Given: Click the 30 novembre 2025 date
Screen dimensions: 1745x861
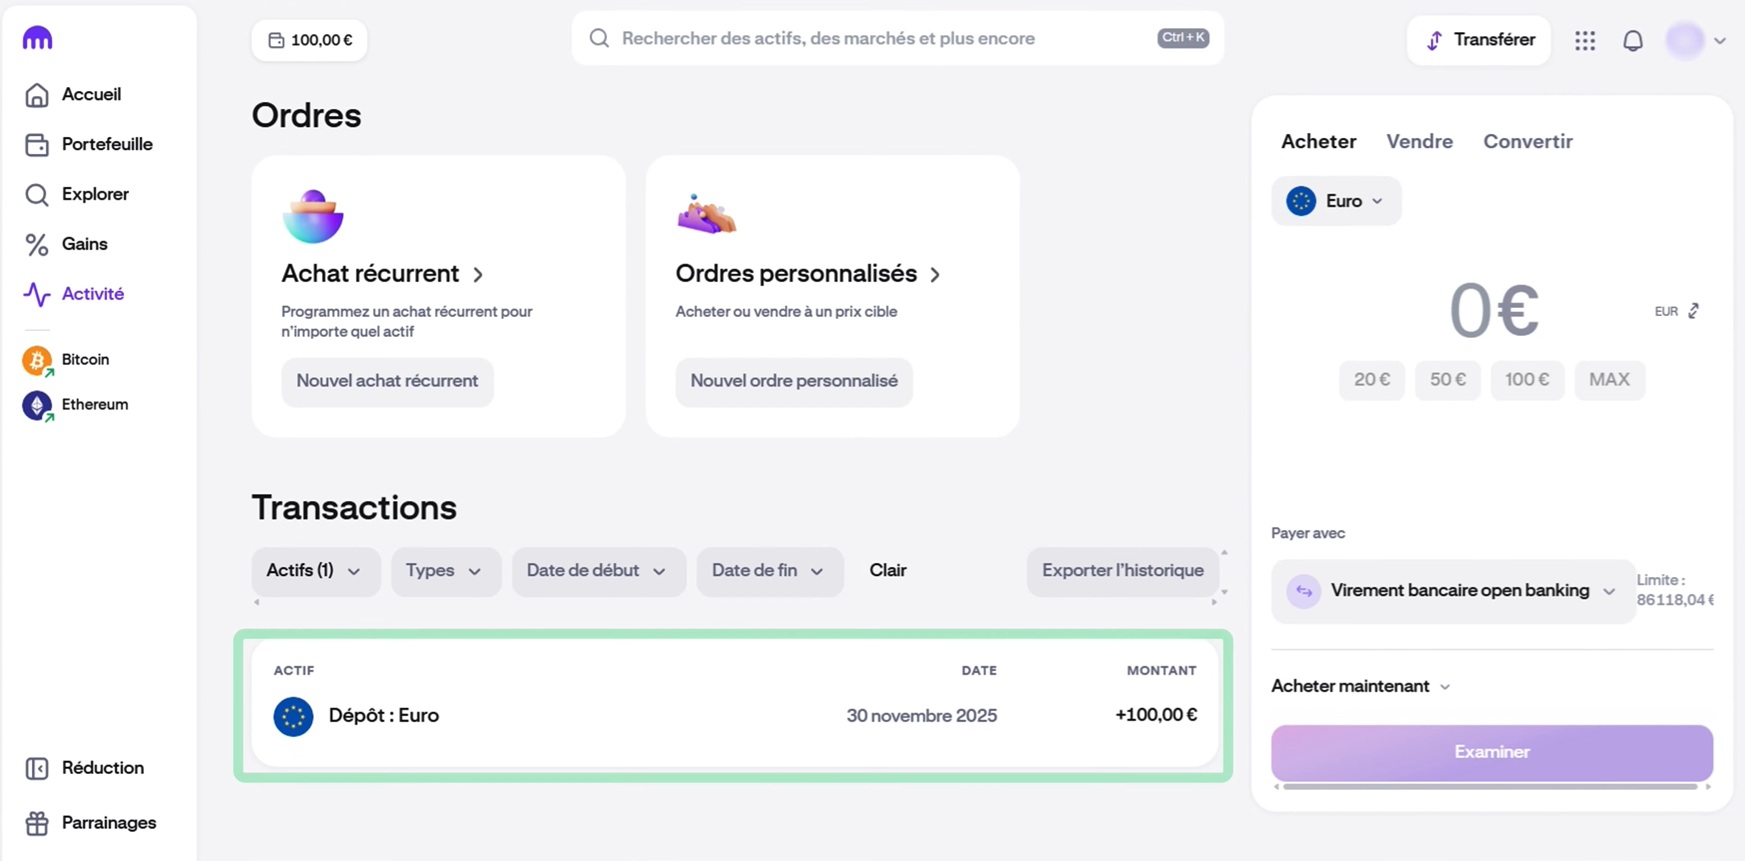Looking at the screenshot, I should tap(921, 716).
